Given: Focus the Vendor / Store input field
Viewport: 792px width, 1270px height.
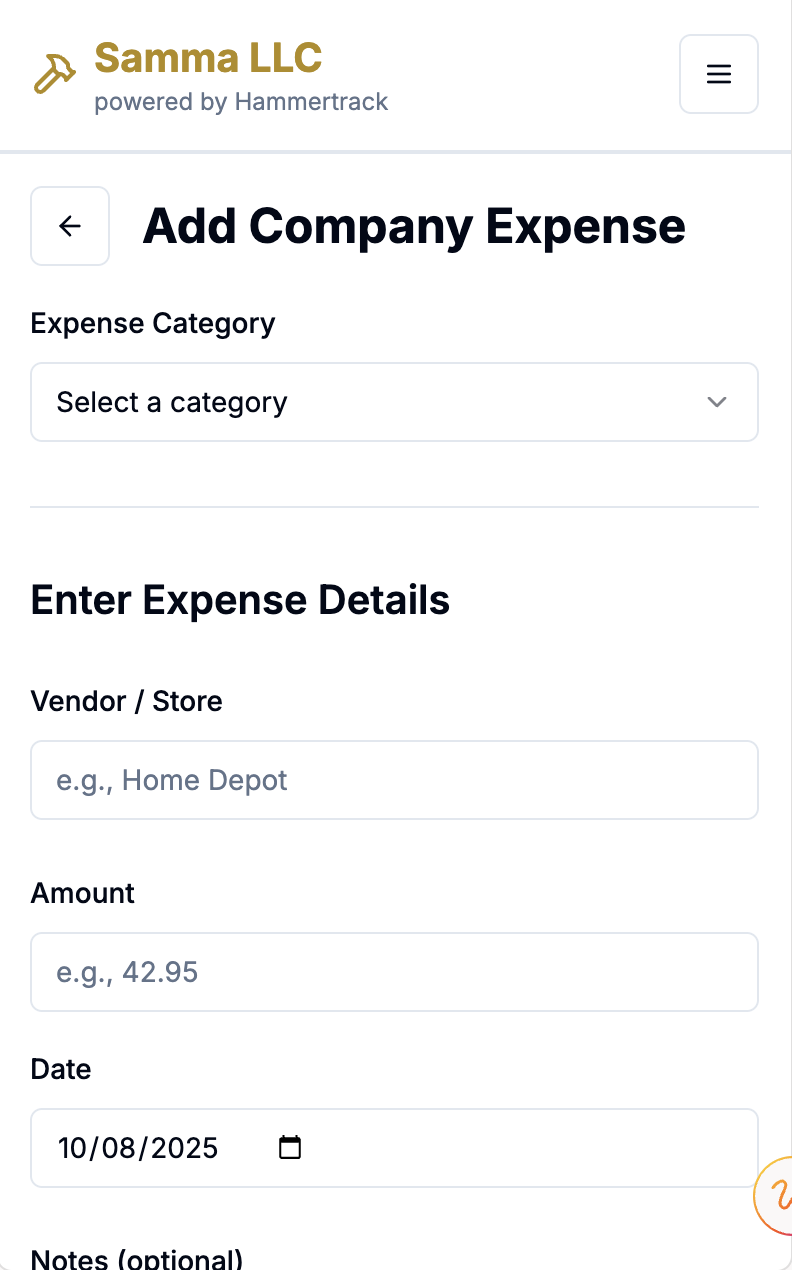Looking at the screenshot, I should coord(394,780).
